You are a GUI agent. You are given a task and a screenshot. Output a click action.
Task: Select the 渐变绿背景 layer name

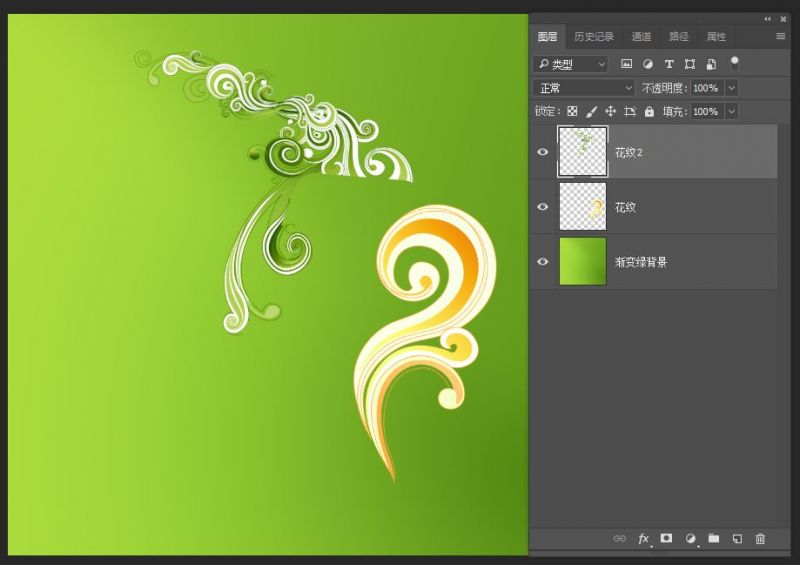point(641,262)
